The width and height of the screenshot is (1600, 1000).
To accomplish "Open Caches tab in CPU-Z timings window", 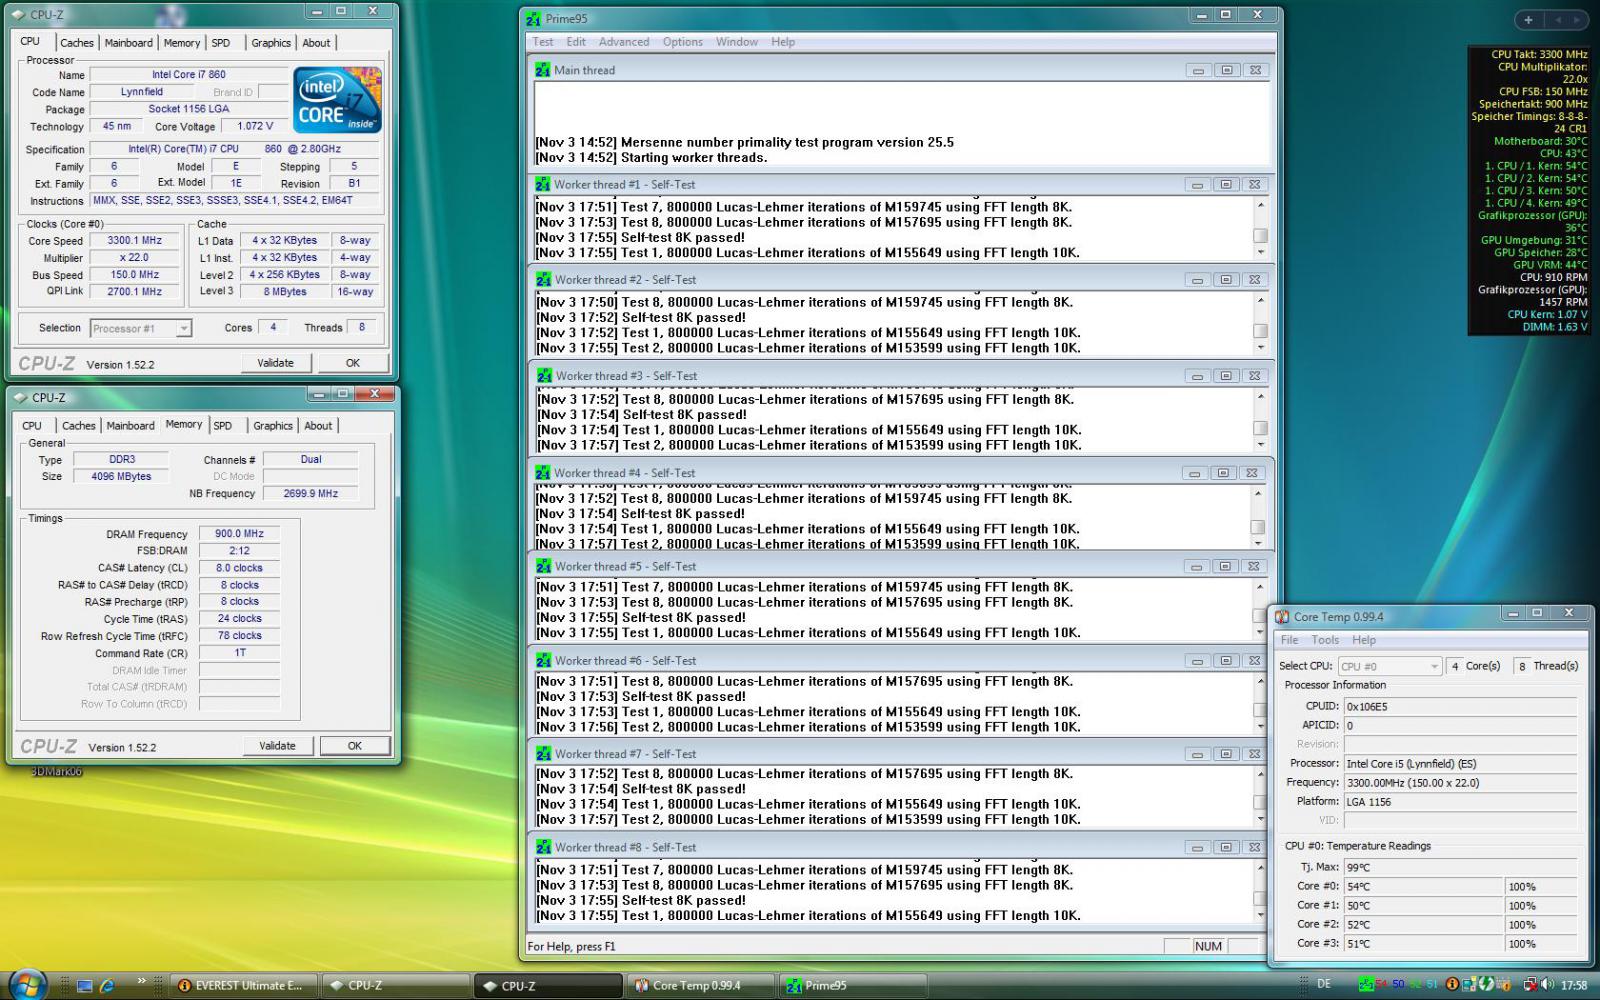I will click(x=79, y=426).
